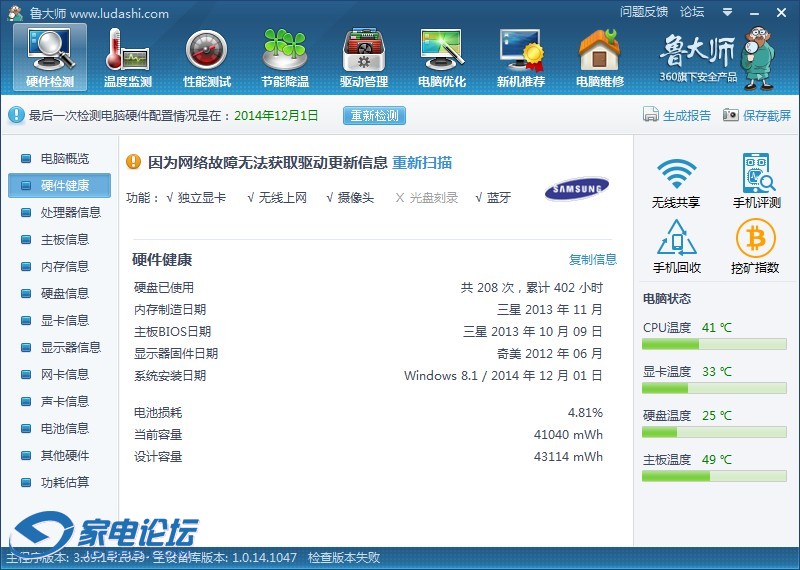Screen dimensions: 800x570
Task: Open 电脑优化 computer optimization
Action: [441, 56]
